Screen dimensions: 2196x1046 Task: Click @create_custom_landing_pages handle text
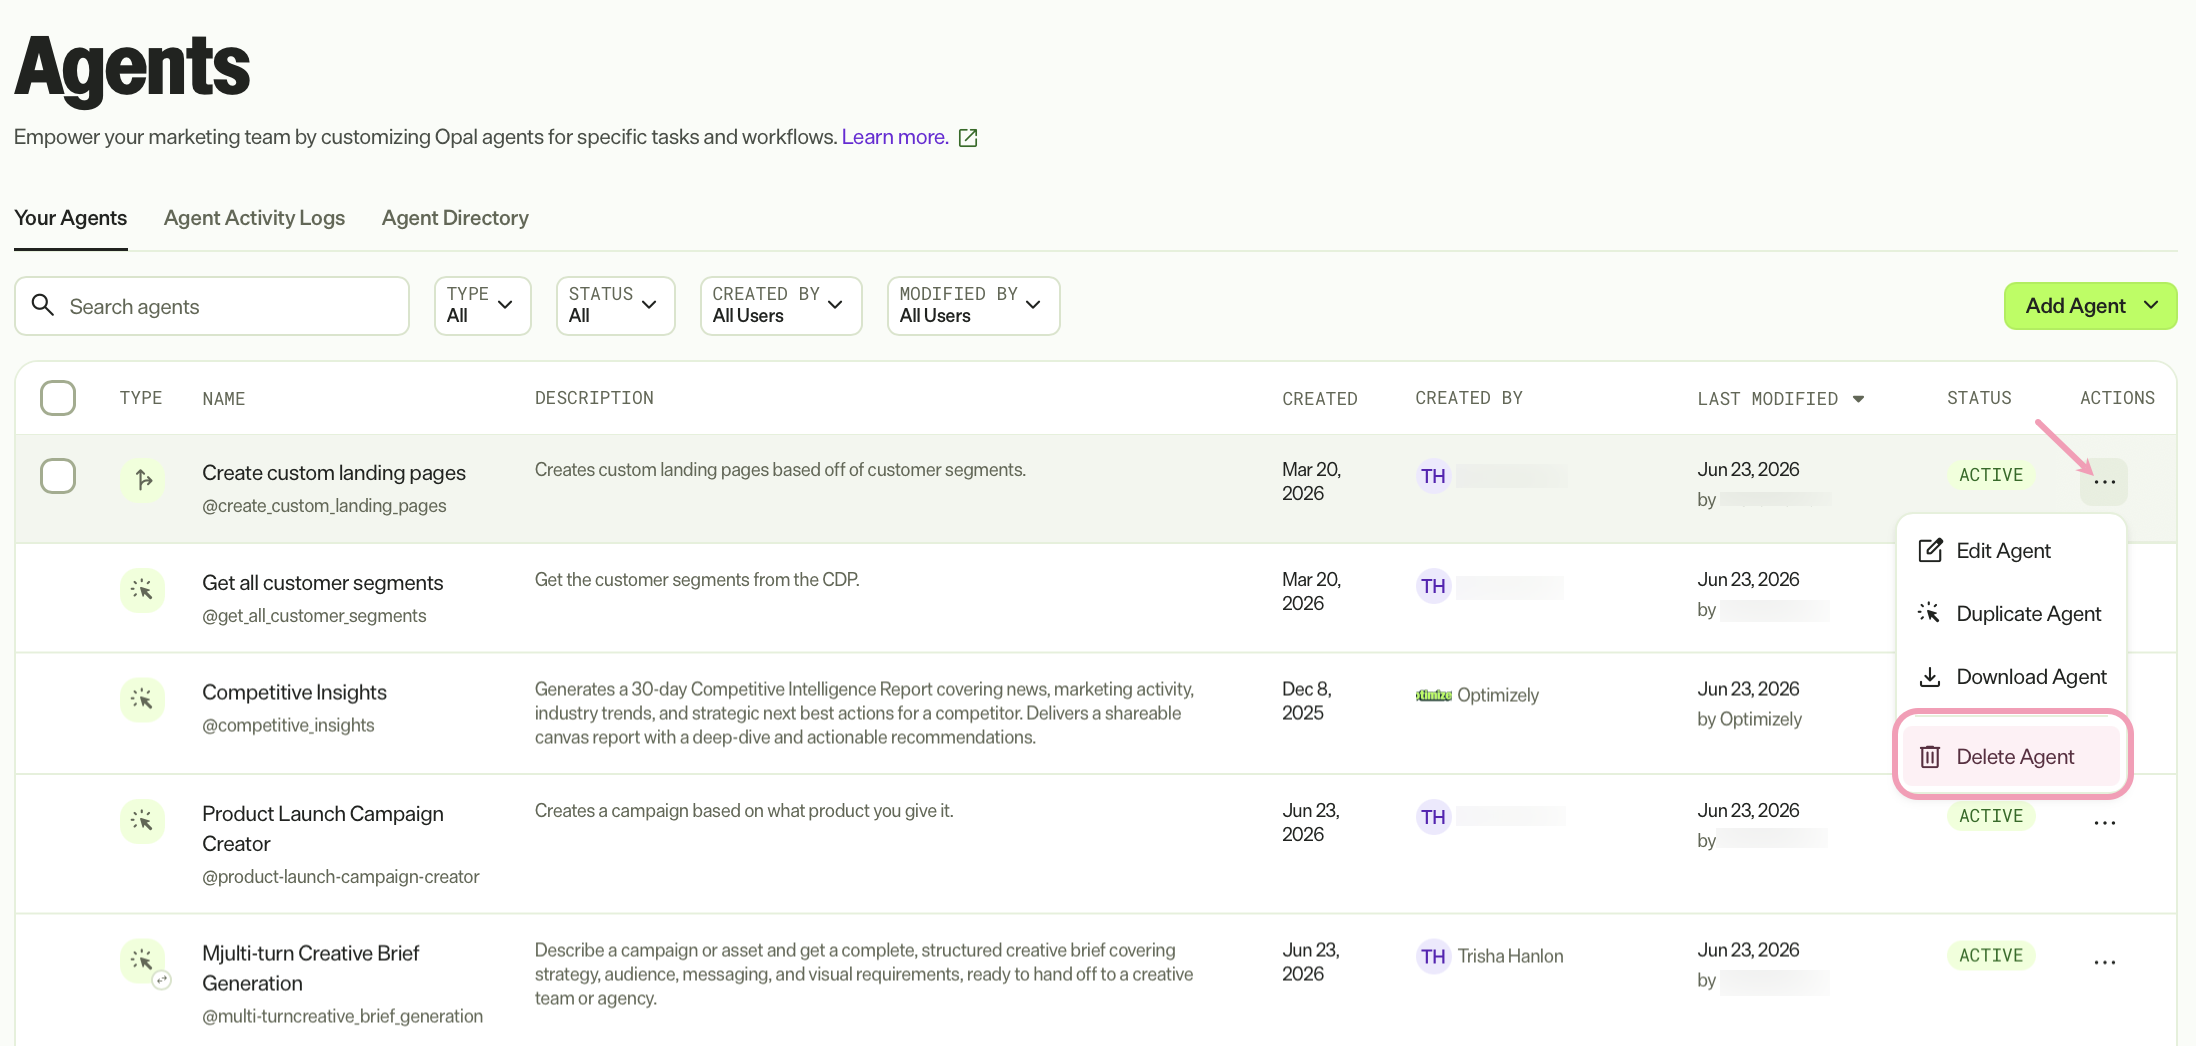[x=324, y=506]
